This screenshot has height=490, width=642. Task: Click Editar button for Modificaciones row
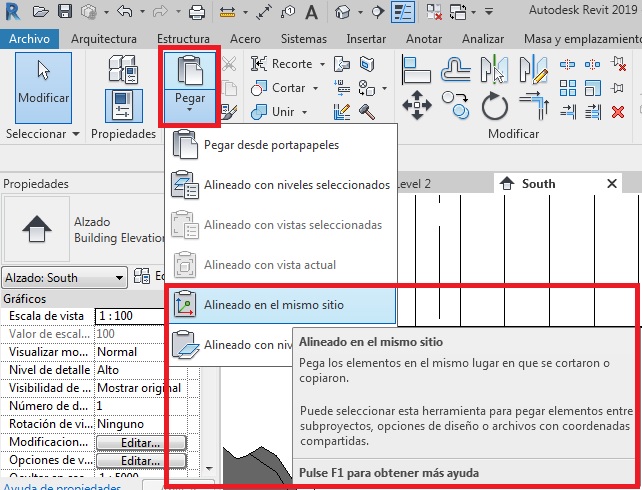click(141, 442)
